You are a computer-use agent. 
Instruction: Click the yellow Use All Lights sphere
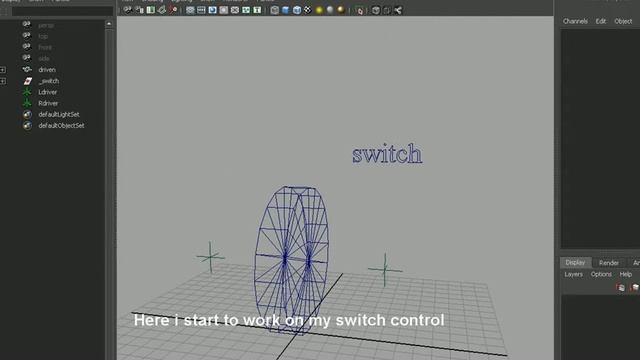(319, 10)
